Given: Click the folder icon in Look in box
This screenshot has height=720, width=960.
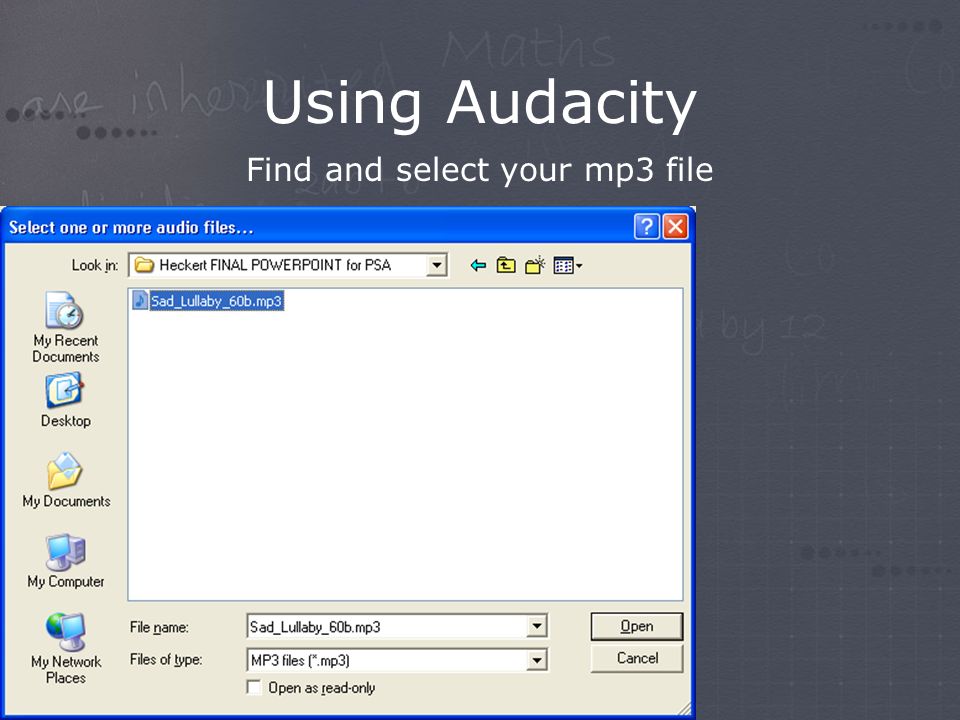Looking at the screenshot, I should 144,265.
